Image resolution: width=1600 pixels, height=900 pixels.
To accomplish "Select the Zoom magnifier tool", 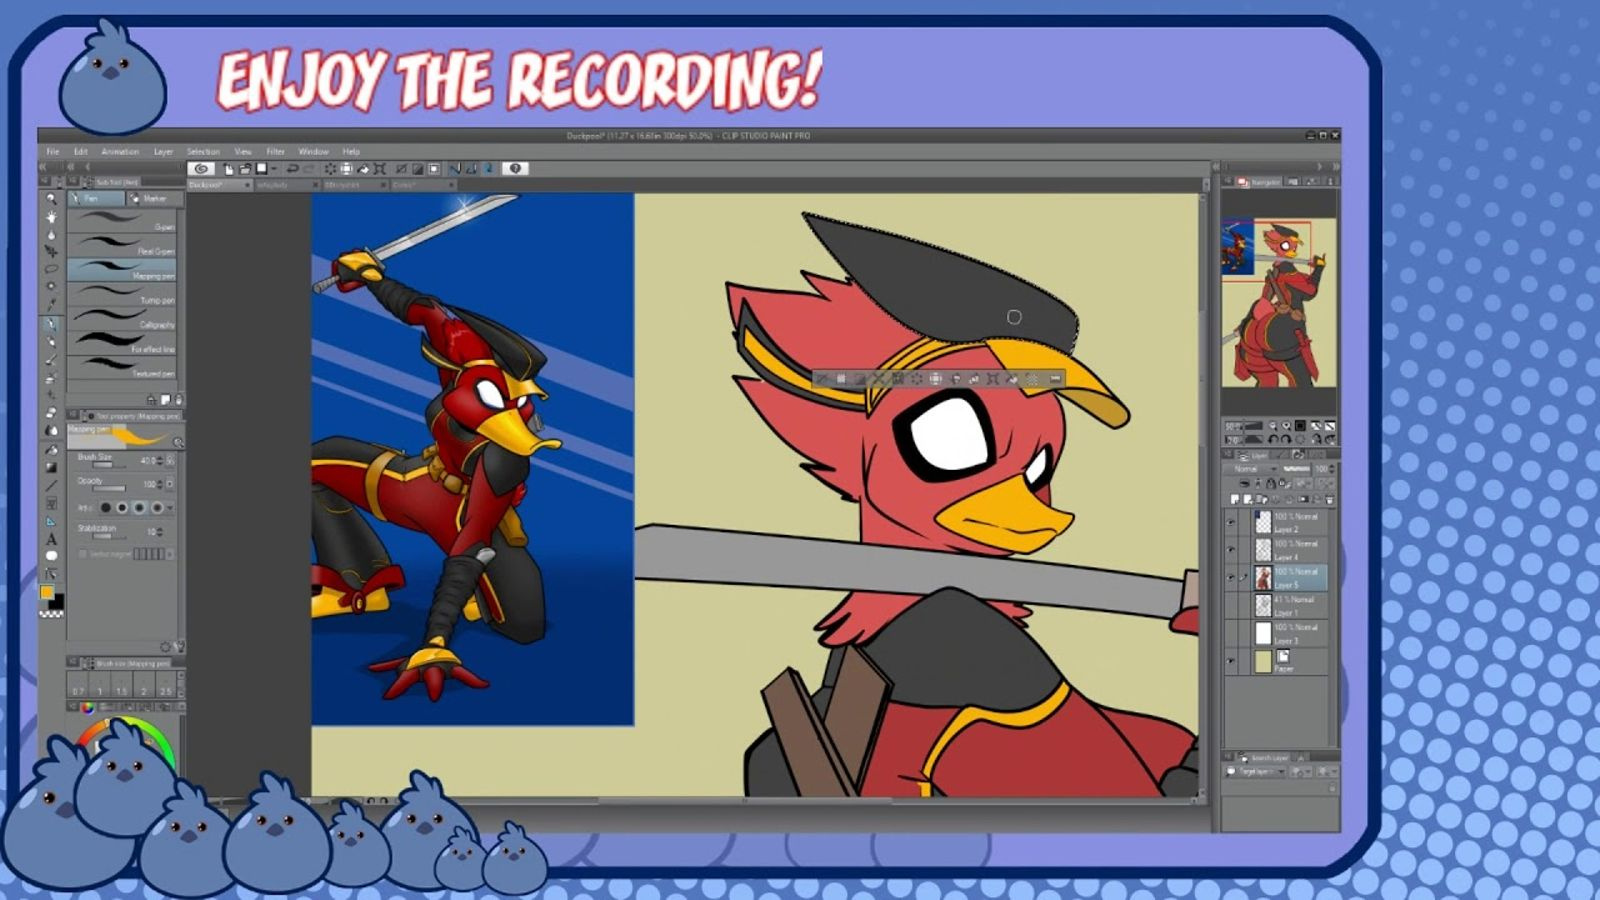I will tap(51, 199).
